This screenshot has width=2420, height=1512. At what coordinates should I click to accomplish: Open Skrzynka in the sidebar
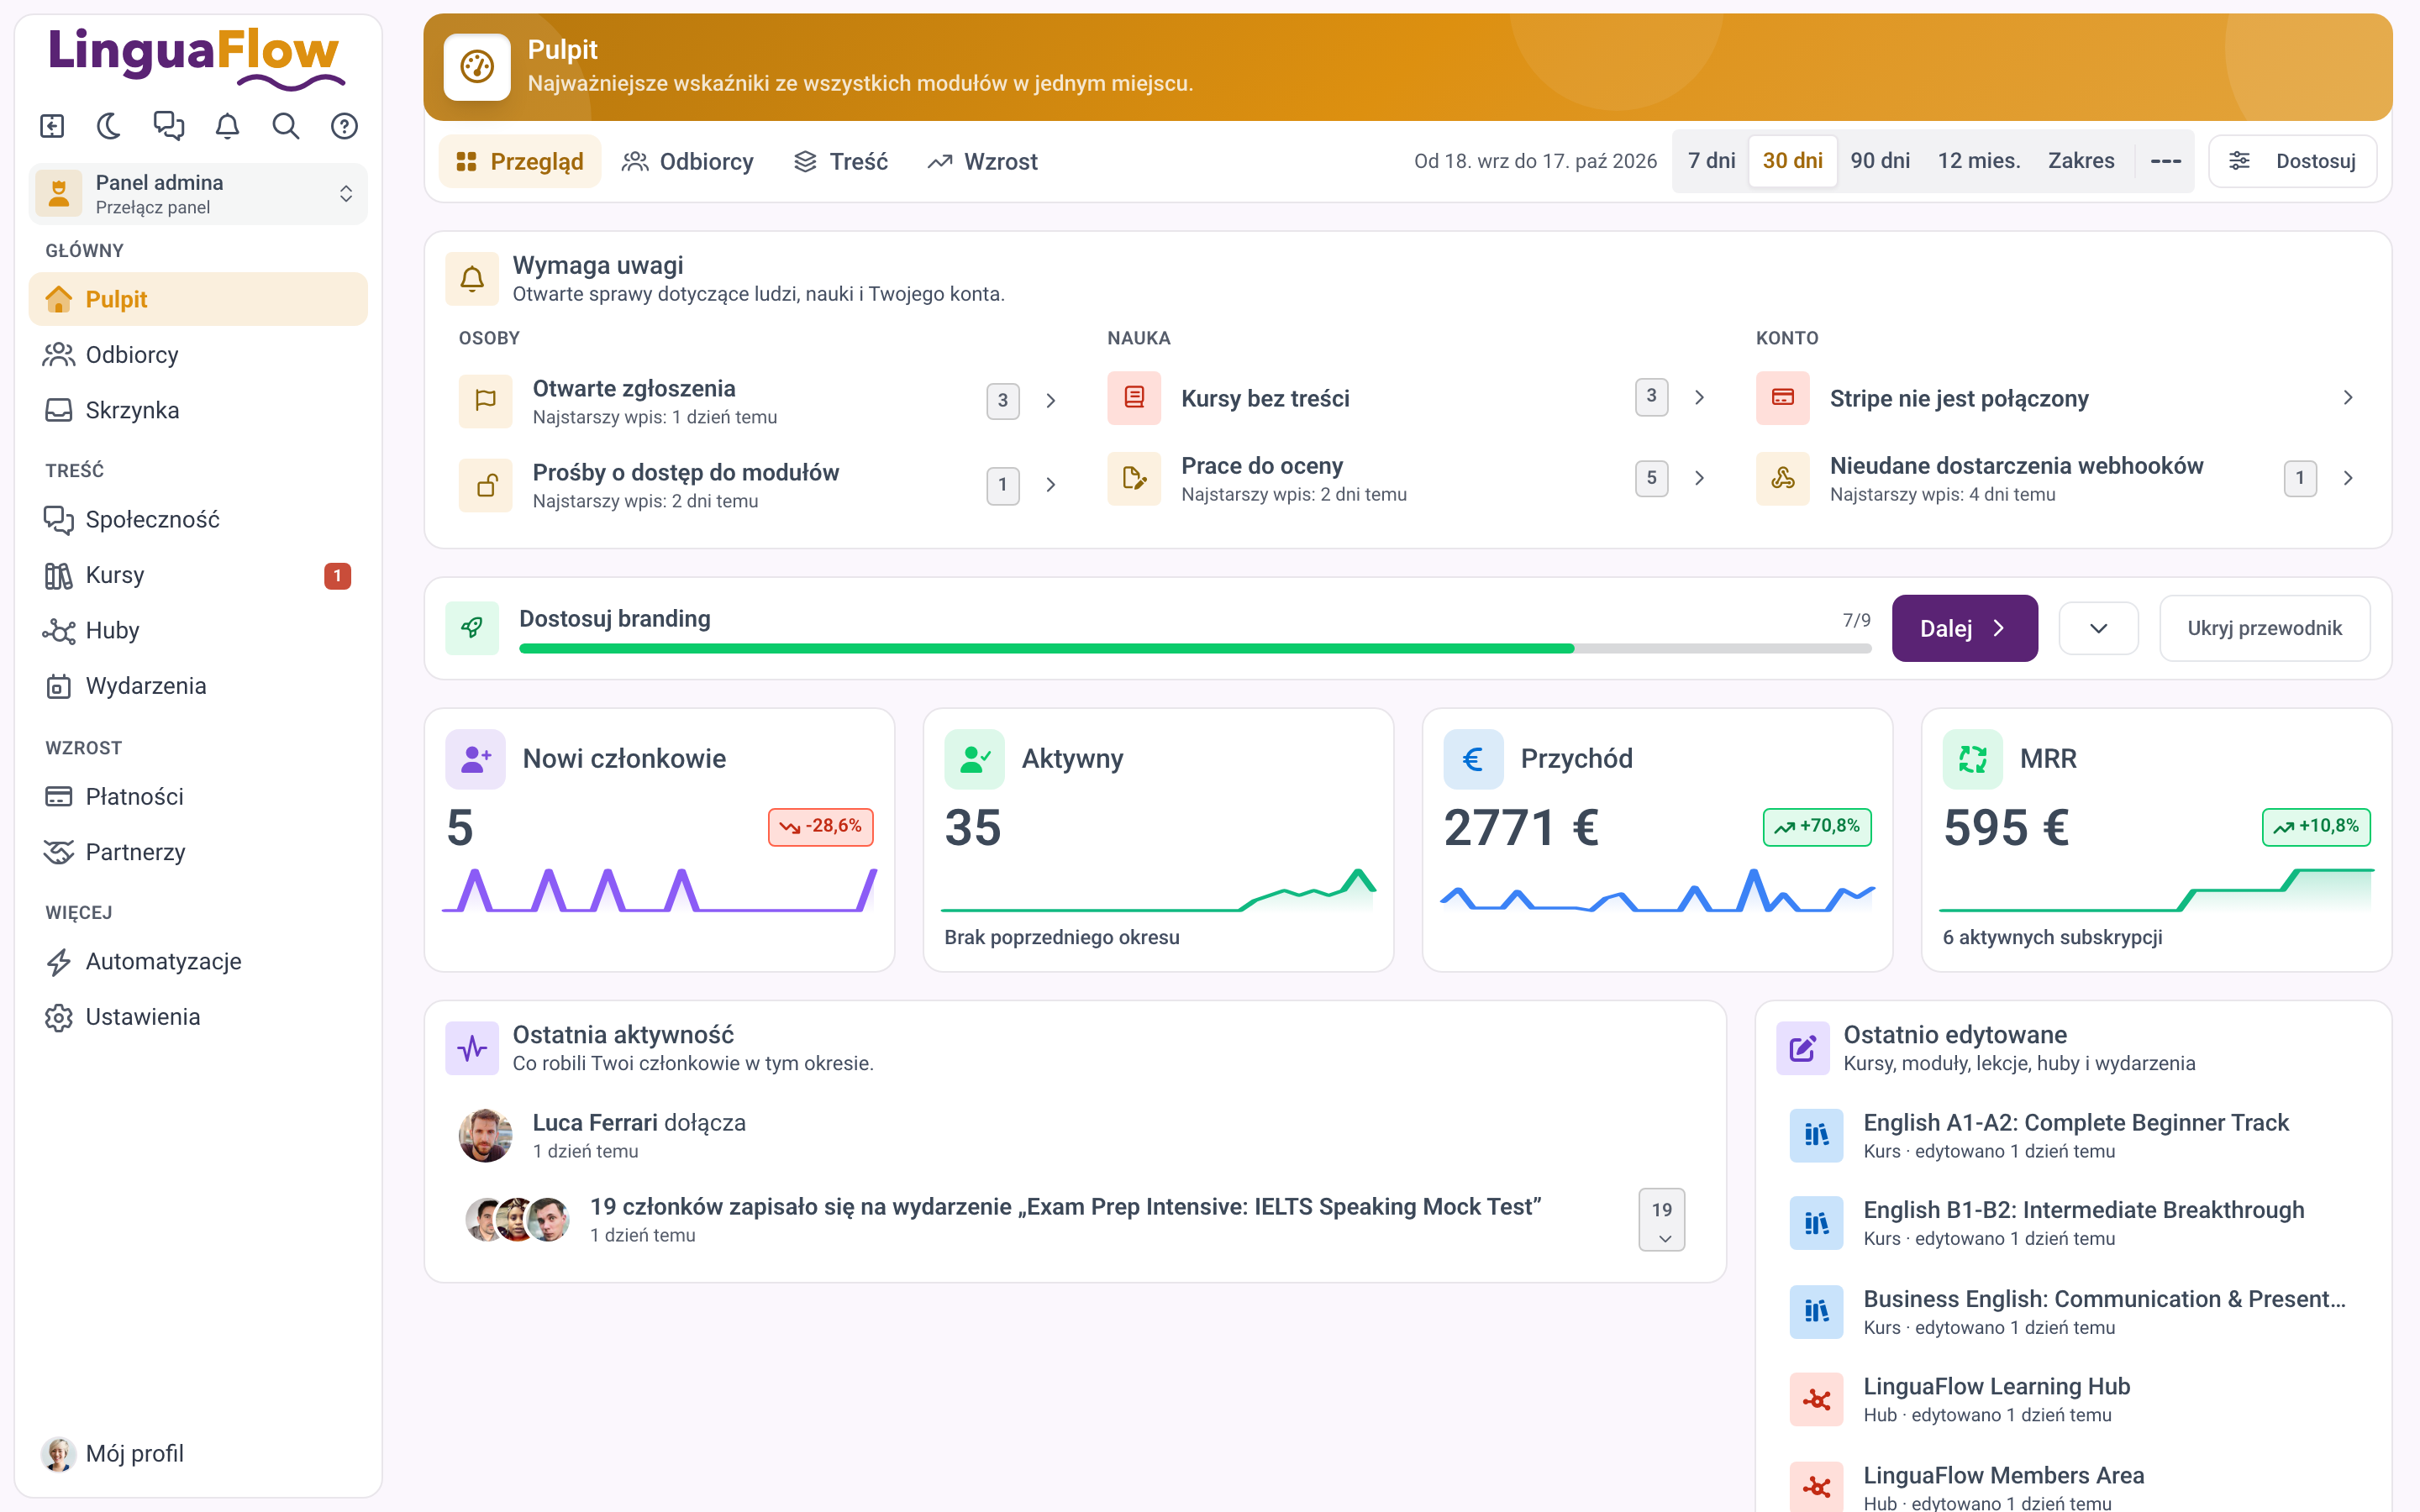(198, 410)
